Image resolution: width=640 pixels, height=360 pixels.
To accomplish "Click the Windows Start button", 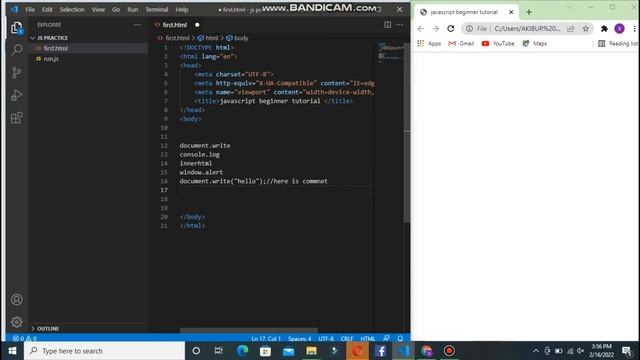I will click(12, 351).
